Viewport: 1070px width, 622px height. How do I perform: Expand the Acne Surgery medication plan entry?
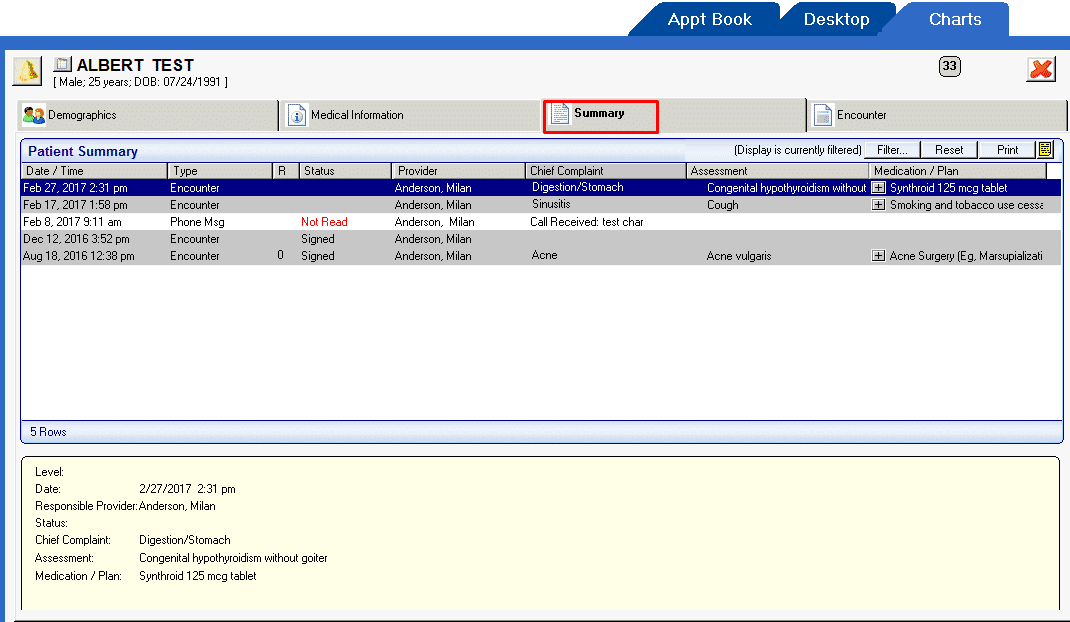[x=878, y=255]
